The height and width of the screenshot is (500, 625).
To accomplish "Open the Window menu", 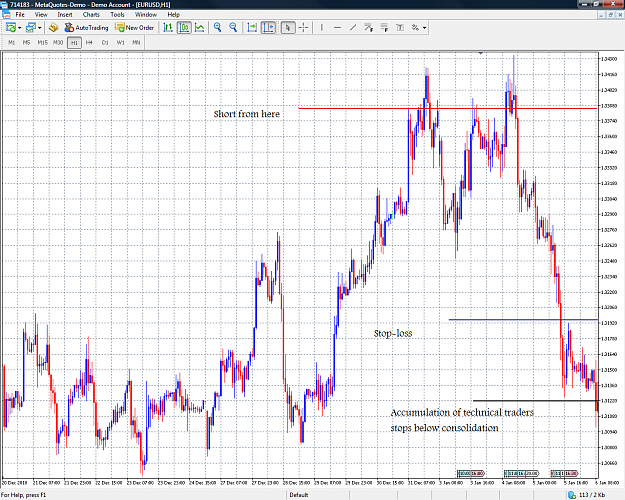I will click(x=146, y=14).
